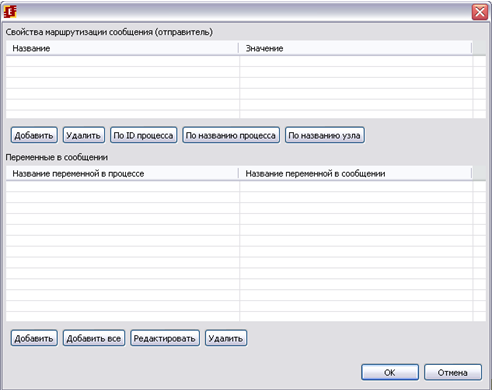Image resolution: width=492 pixels, height=390 pixels.
Task: Click Название переменной в процессе column header
Action: [x=122, y=174]
